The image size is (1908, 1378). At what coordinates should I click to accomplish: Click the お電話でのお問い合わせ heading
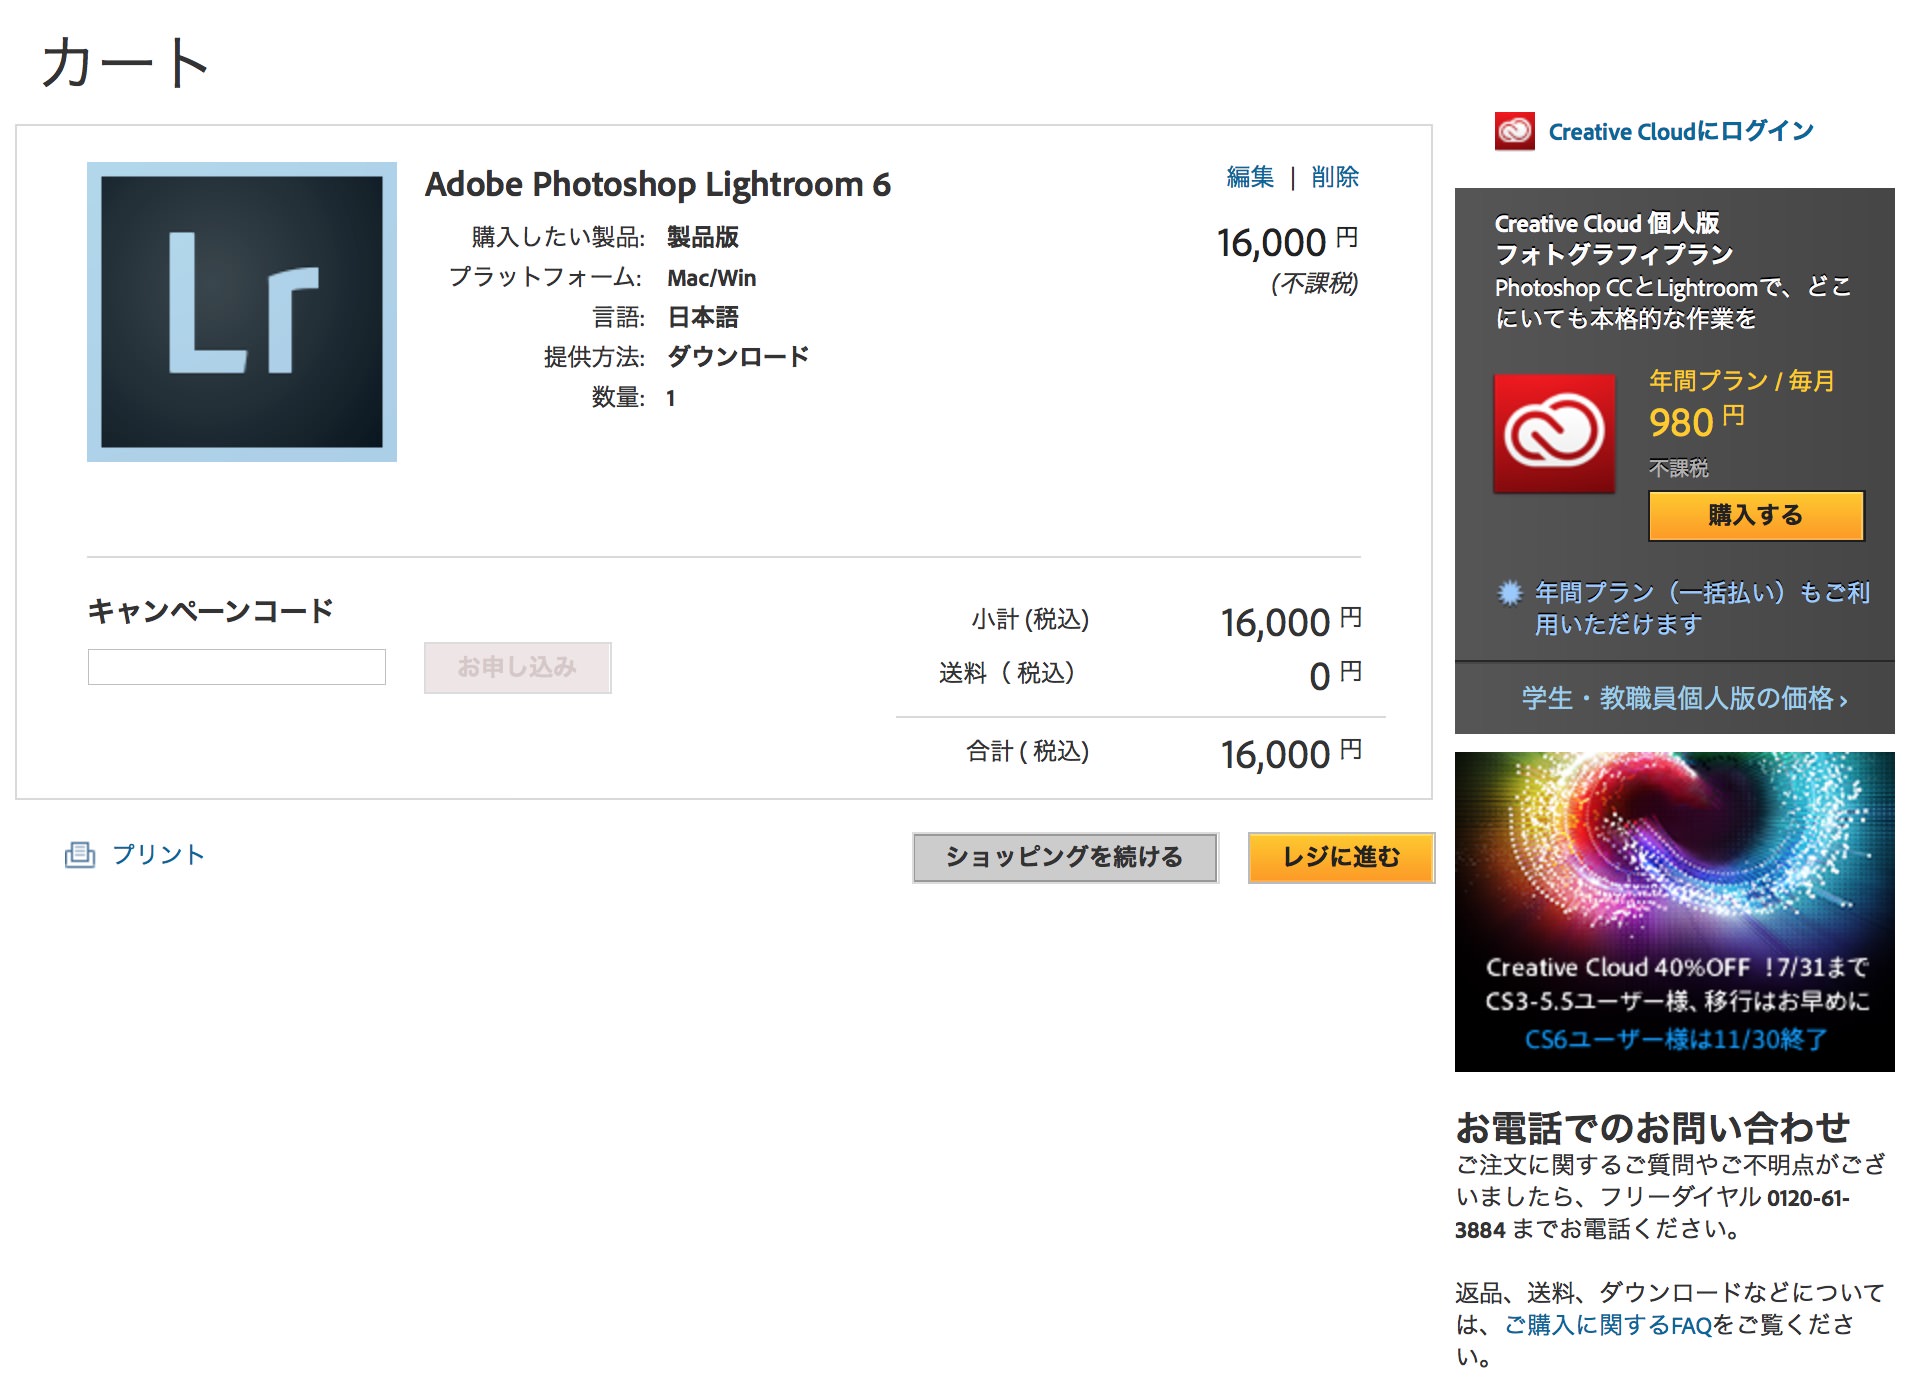(1652, 1127)
